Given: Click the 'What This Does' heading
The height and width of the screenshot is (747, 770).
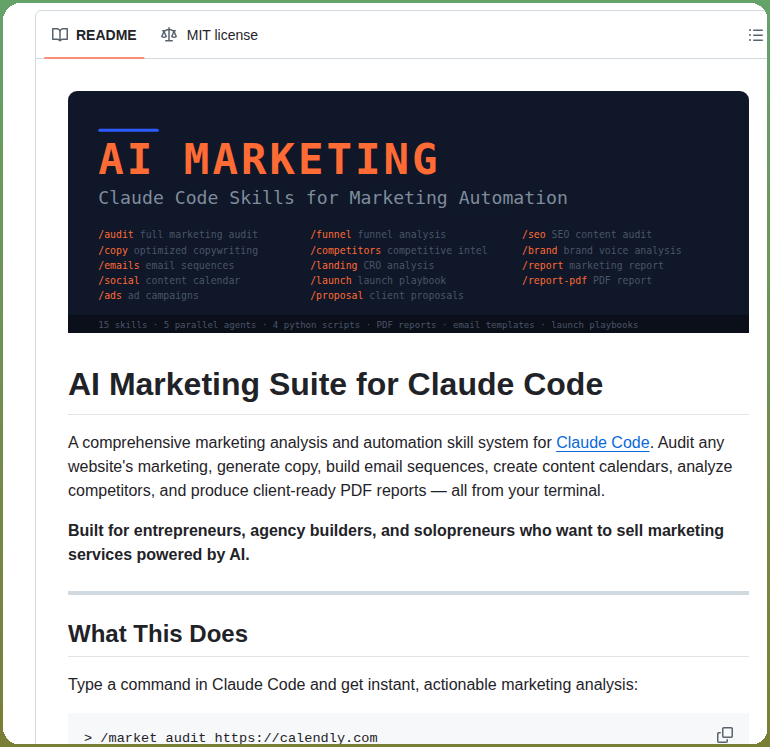Looking at the screenshot, I should [x=158, y=634].
